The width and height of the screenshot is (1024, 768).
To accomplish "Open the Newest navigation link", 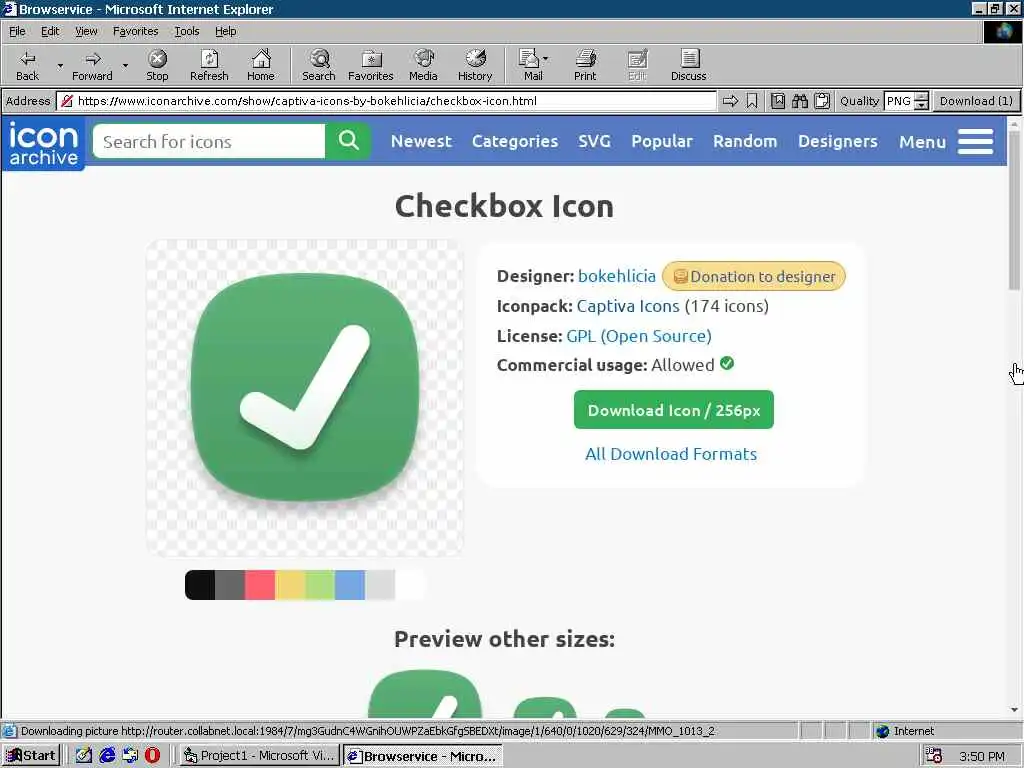I will [x=421, y=141].
